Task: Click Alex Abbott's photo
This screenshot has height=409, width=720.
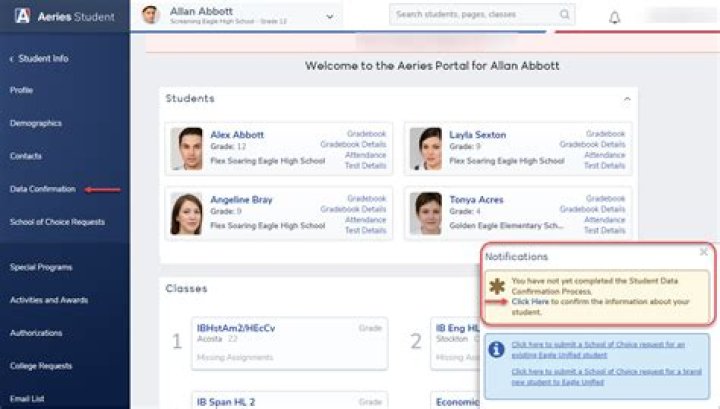Action: click(x=186, y=149)
